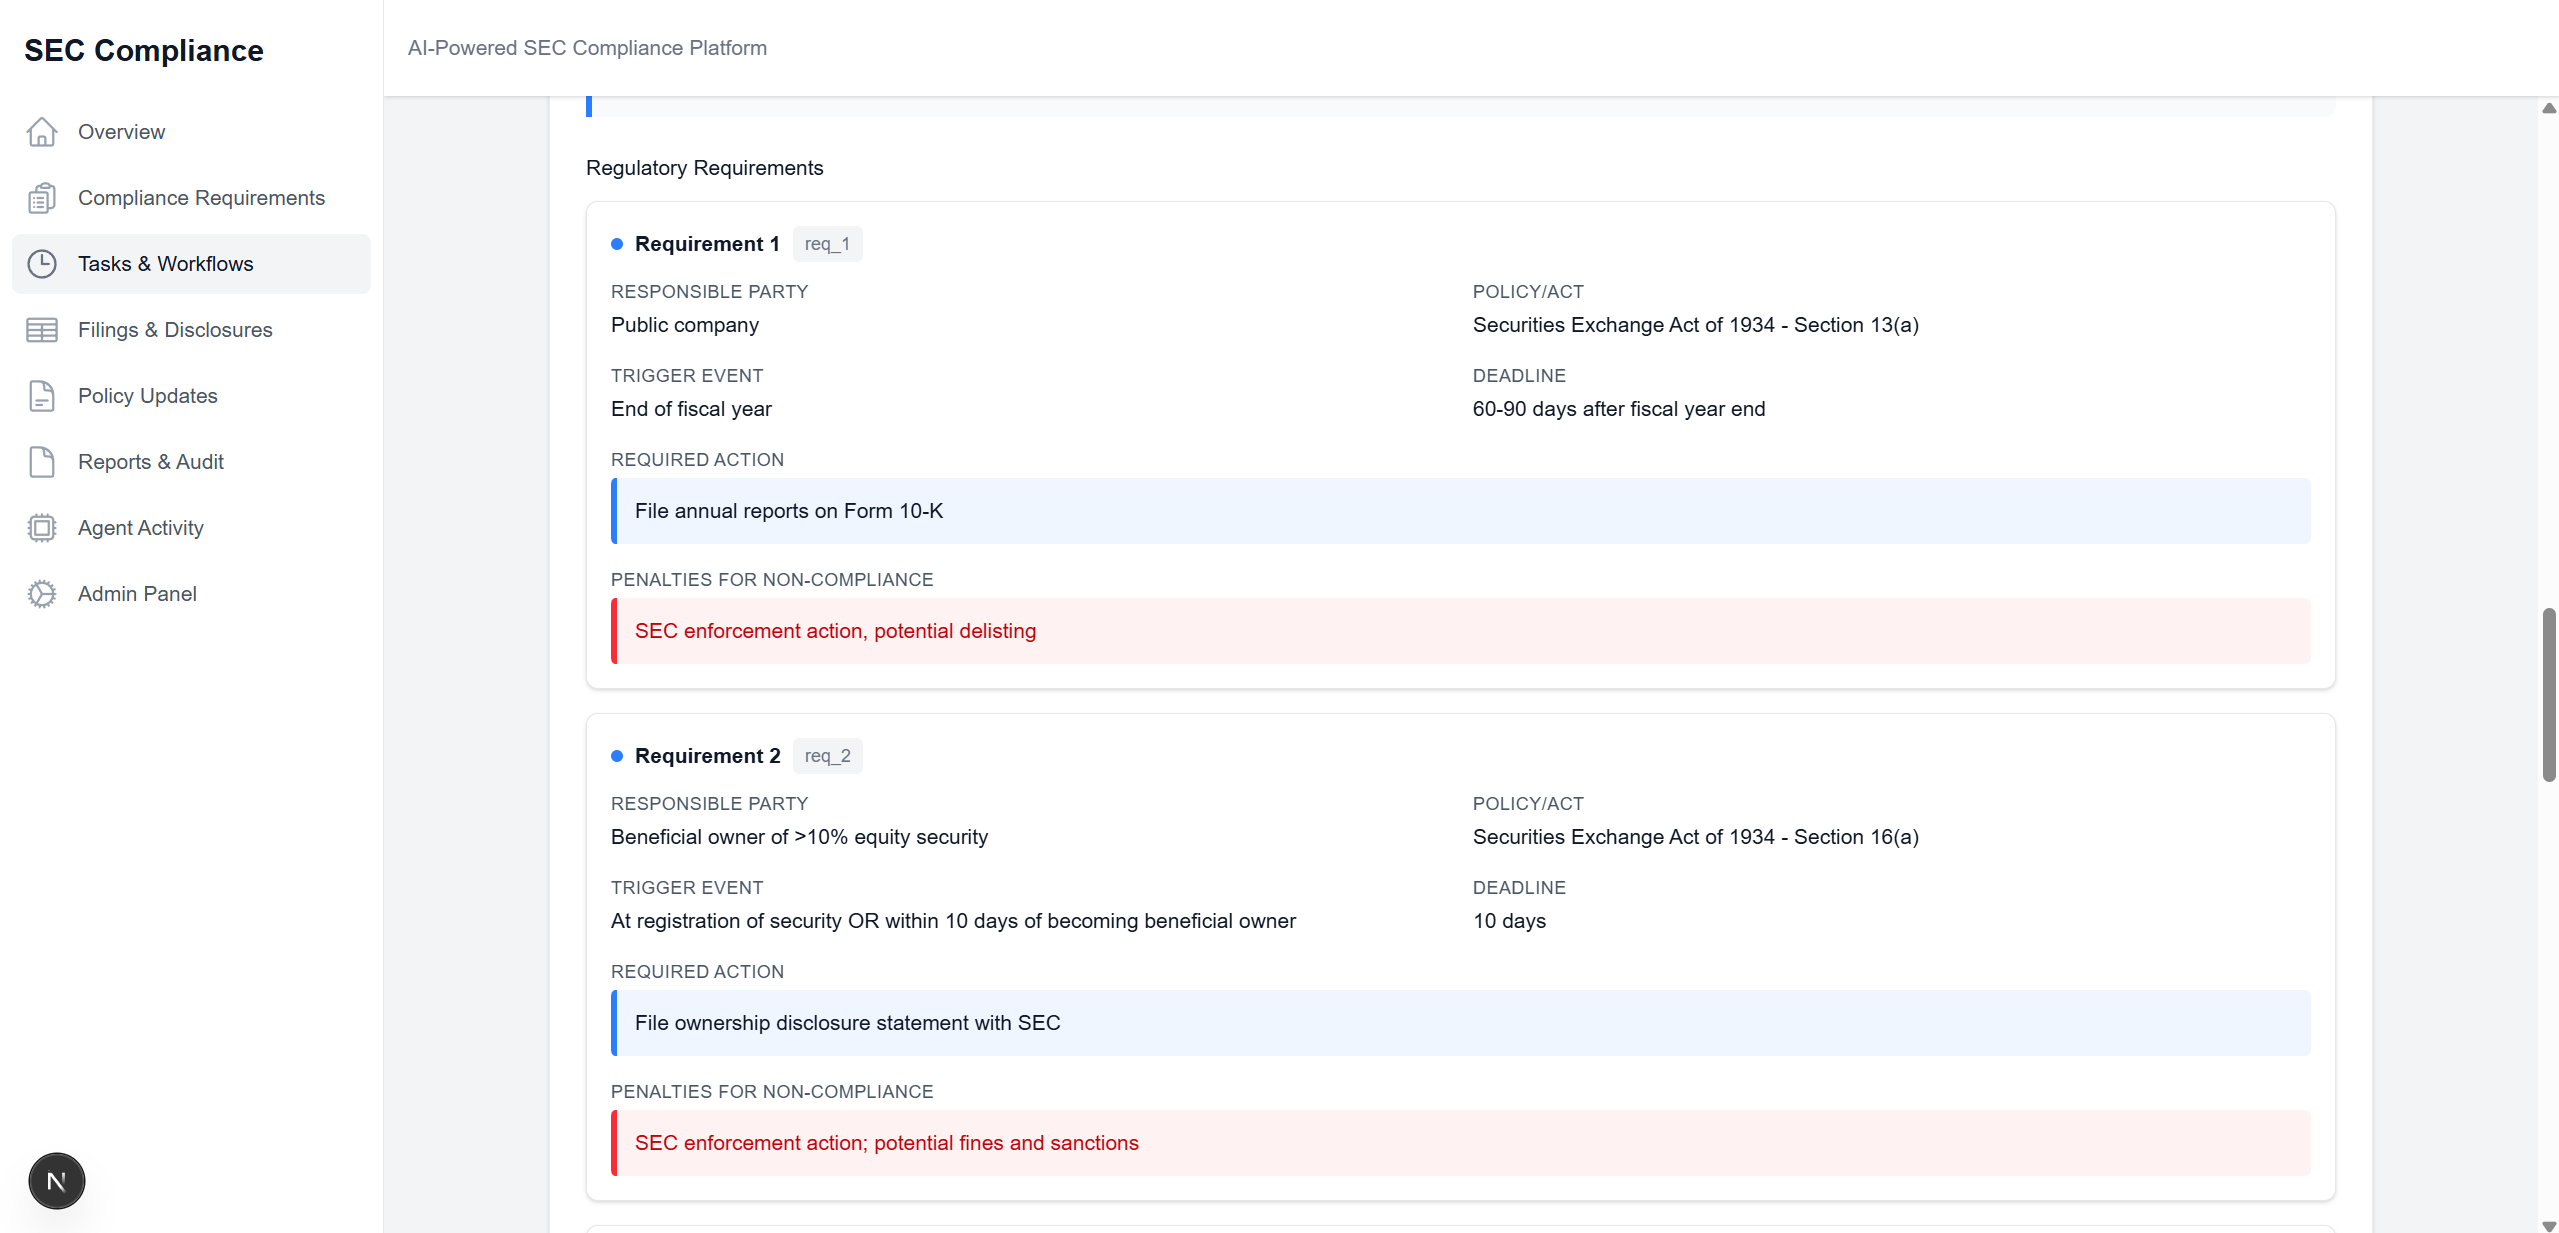Image resolution: width=2559 pixels, height=1233 pixels.
Task: Click the vertical scrollbar thumb
Action: pyautogui.click(x=2549, y=694)
